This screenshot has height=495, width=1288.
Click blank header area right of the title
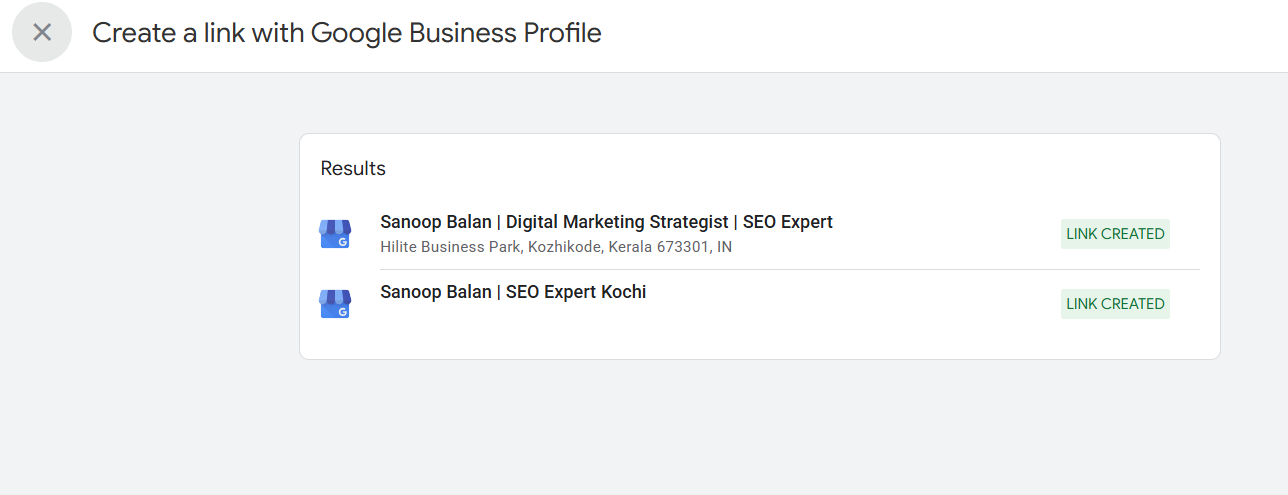(940, 35)
